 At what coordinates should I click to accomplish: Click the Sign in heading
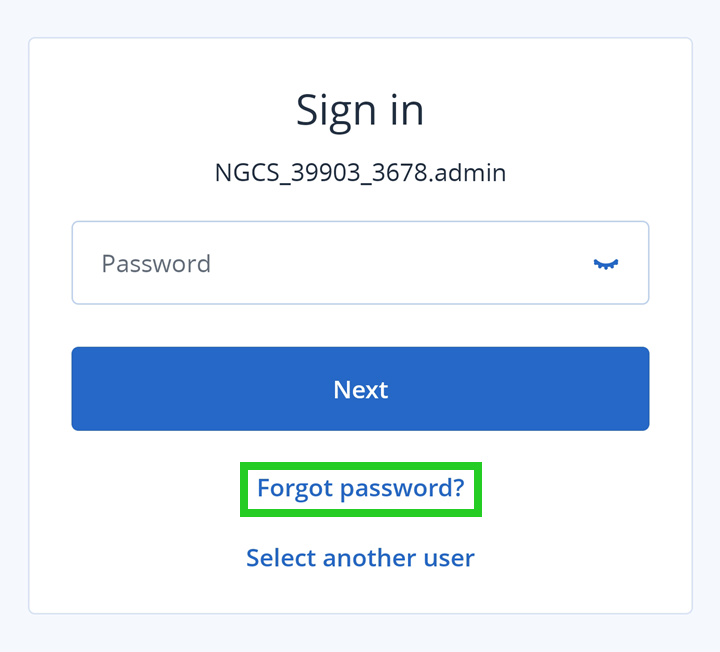(x=360, y=110)
